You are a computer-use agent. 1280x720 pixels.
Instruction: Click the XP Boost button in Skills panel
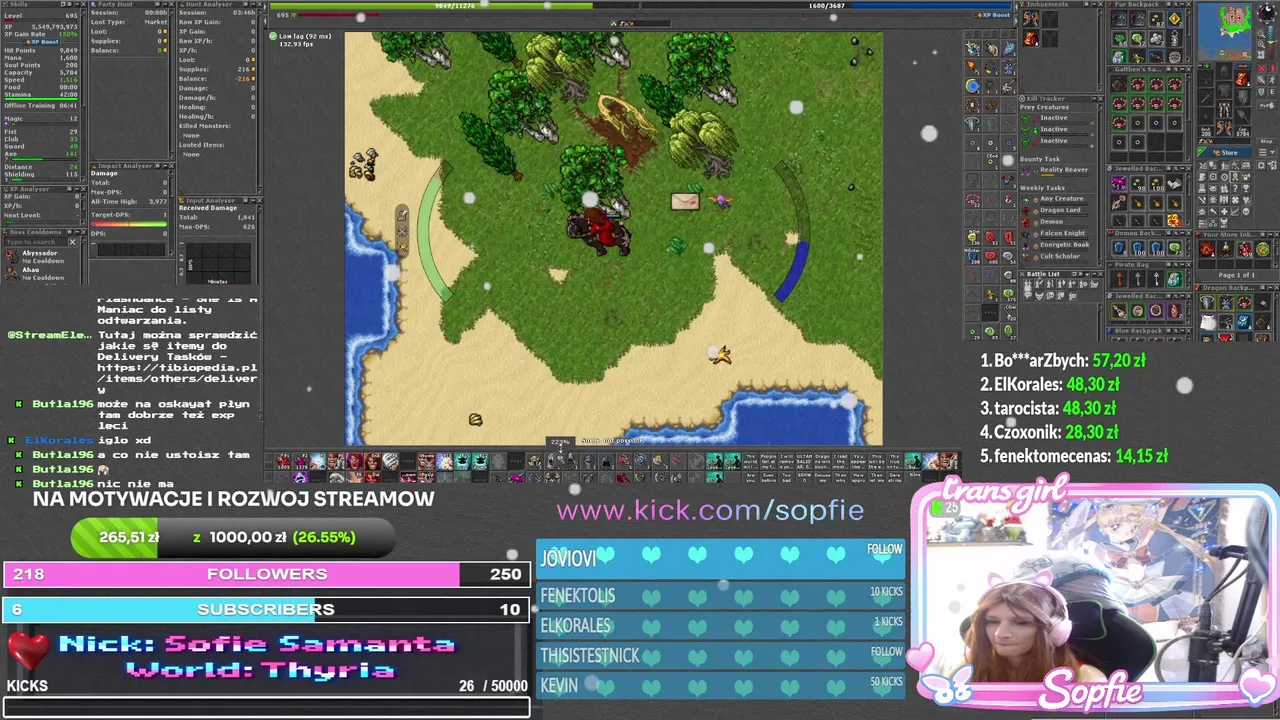(43, 42)
